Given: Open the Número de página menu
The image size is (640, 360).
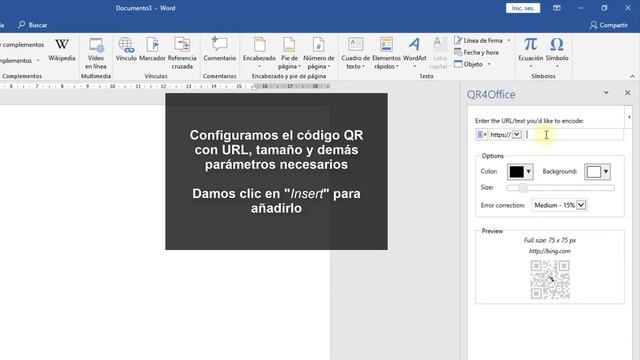Looking at the screenshot, I should 318,53.
